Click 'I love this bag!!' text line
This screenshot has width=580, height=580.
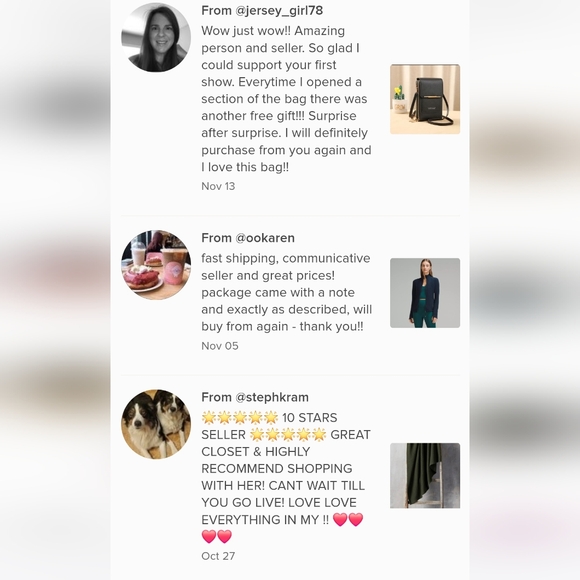(x=245, y=167)
